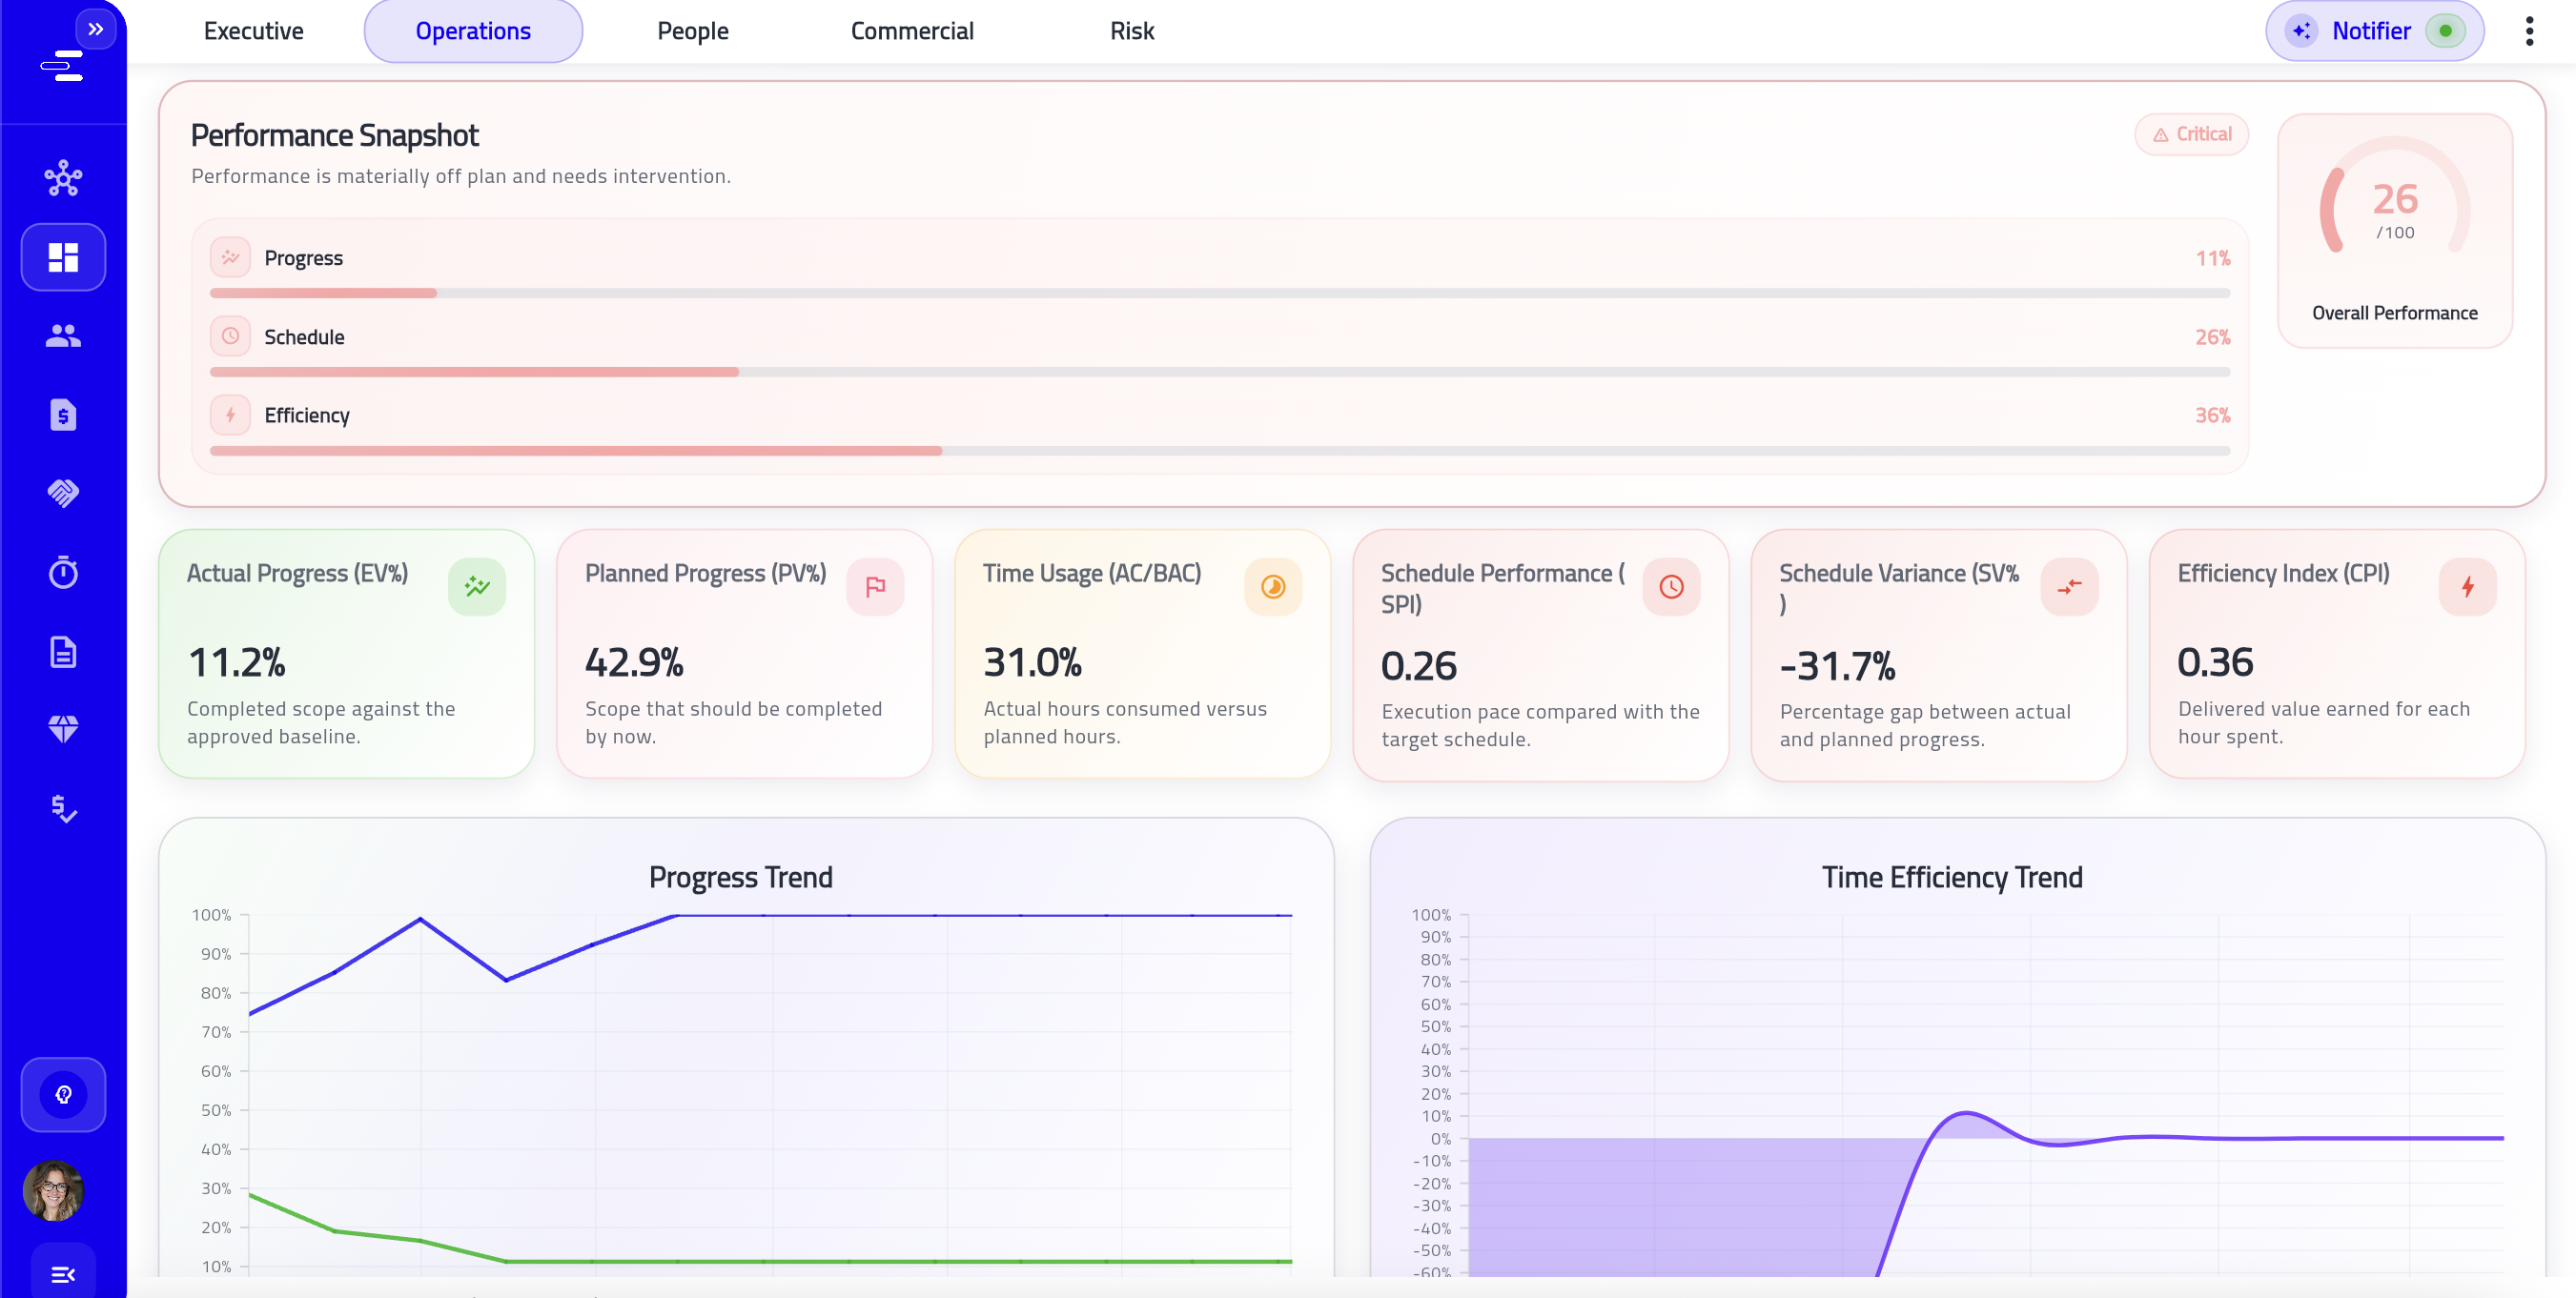This screenshot has width=2576, height=1298.
Task: Switch to the Executive tab
Action: [253, 31]
